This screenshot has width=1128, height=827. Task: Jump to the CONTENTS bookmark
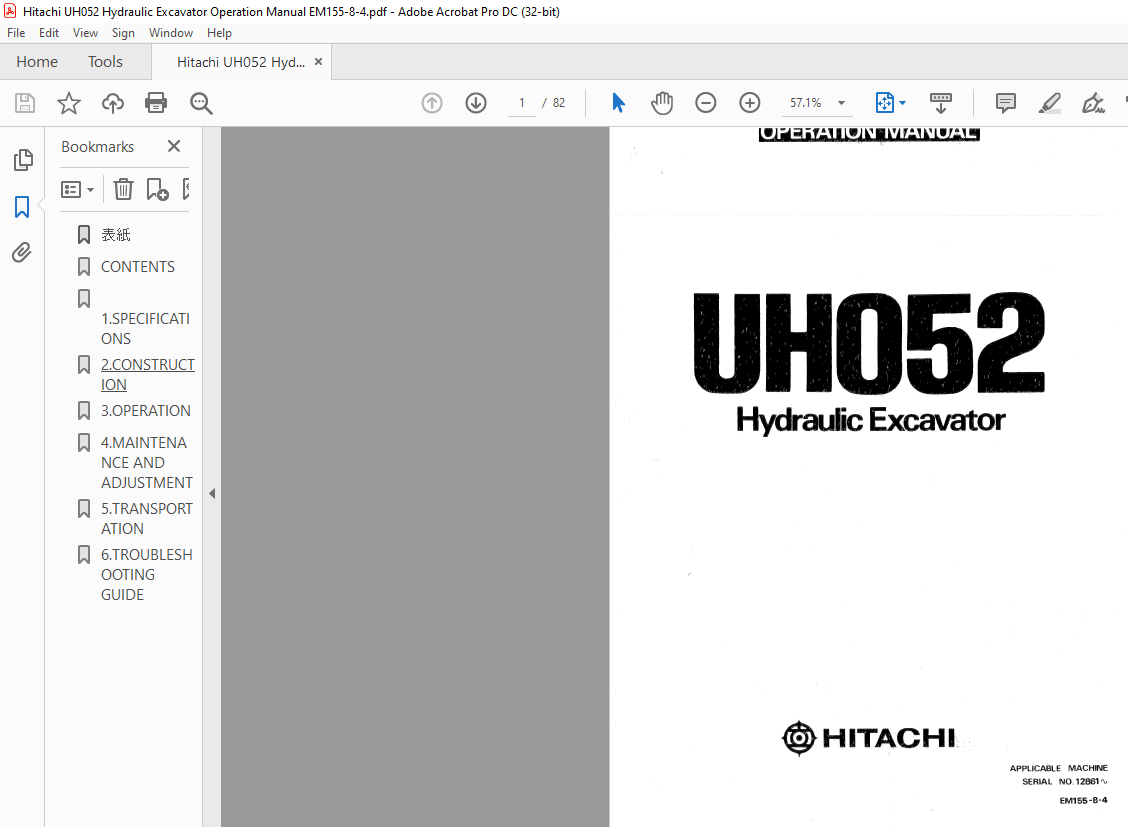tap(137, 267)
